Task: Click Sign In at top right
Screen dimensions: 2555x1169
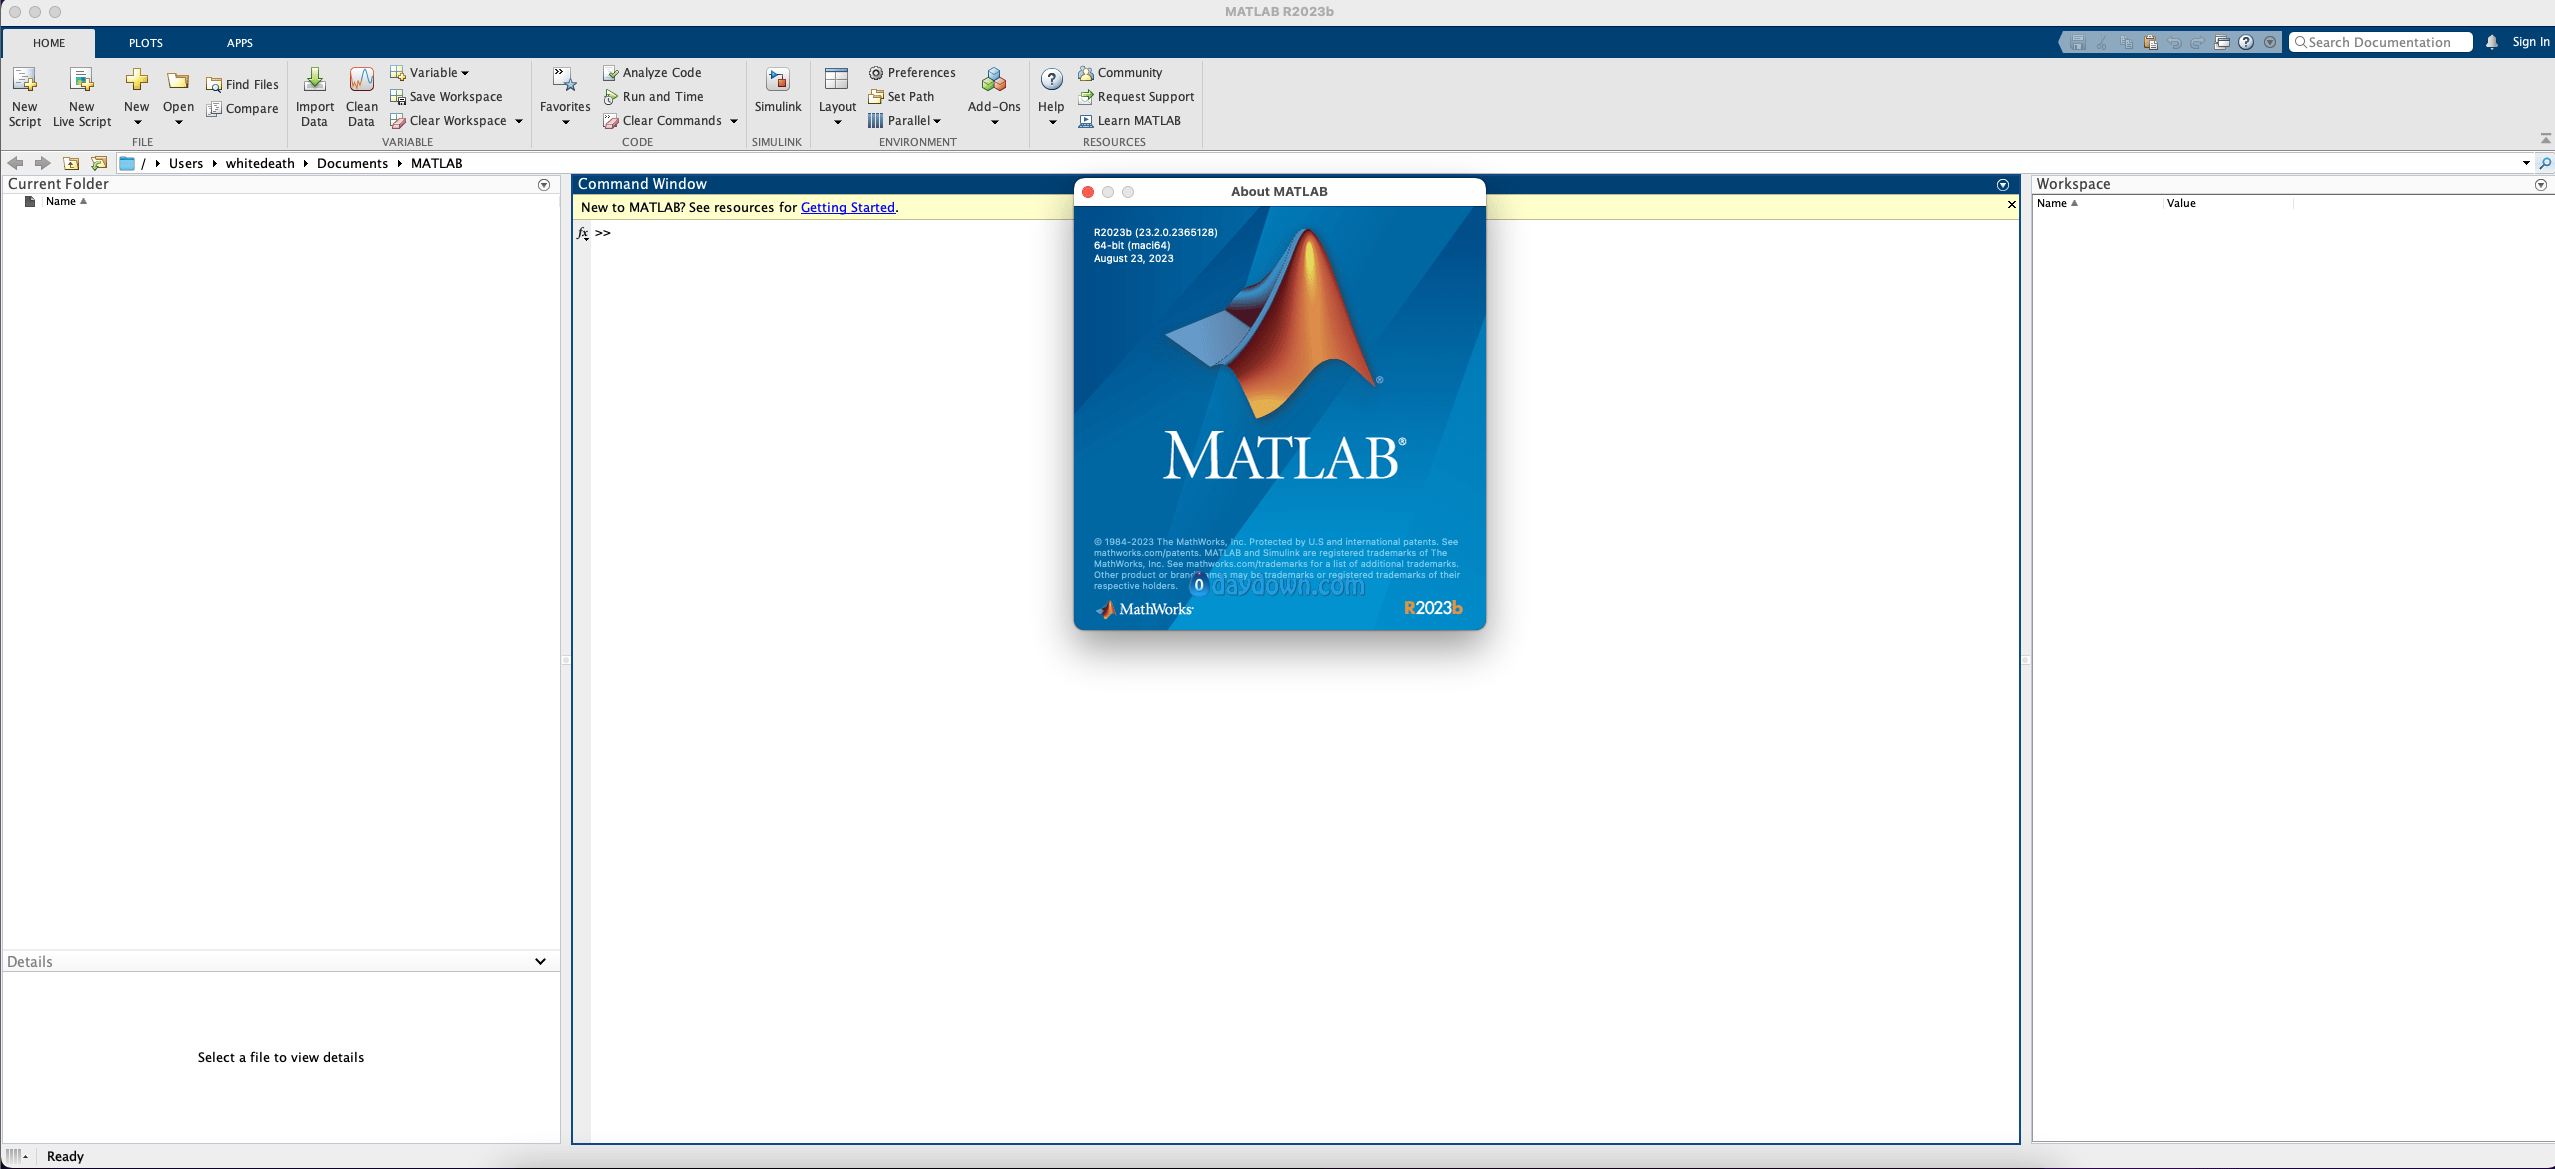Action: click(x=2530, y=42)
